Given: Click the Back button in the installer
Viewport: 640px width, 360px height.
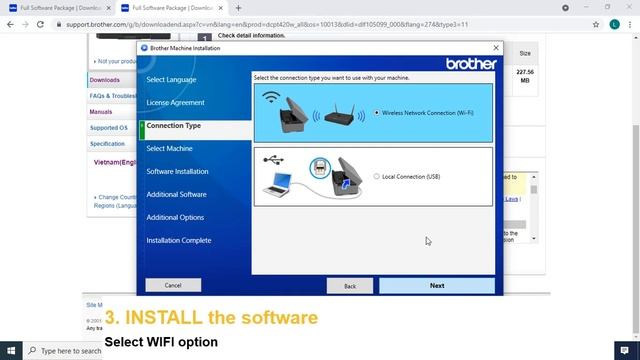Looking at the screenshot, I should [x=350, y=286].
